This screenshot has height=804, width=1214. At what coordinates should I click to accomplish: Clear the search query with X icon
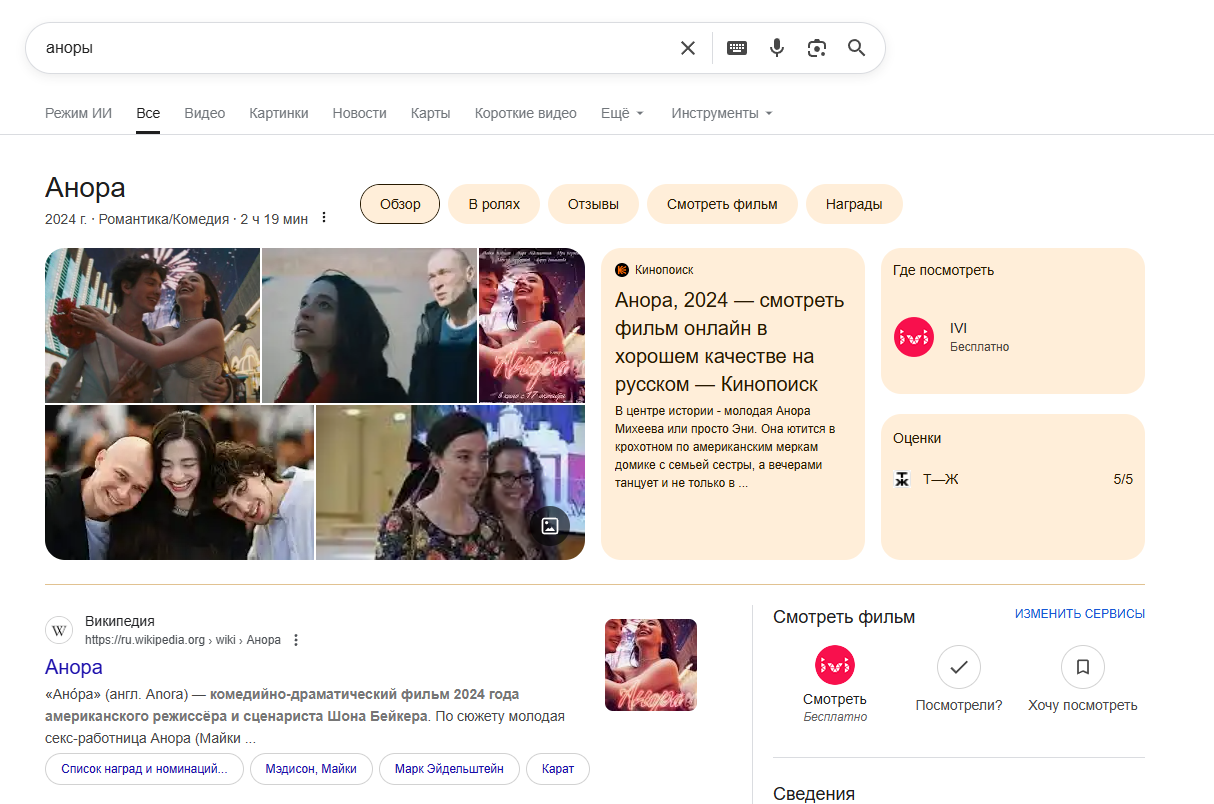688,48
